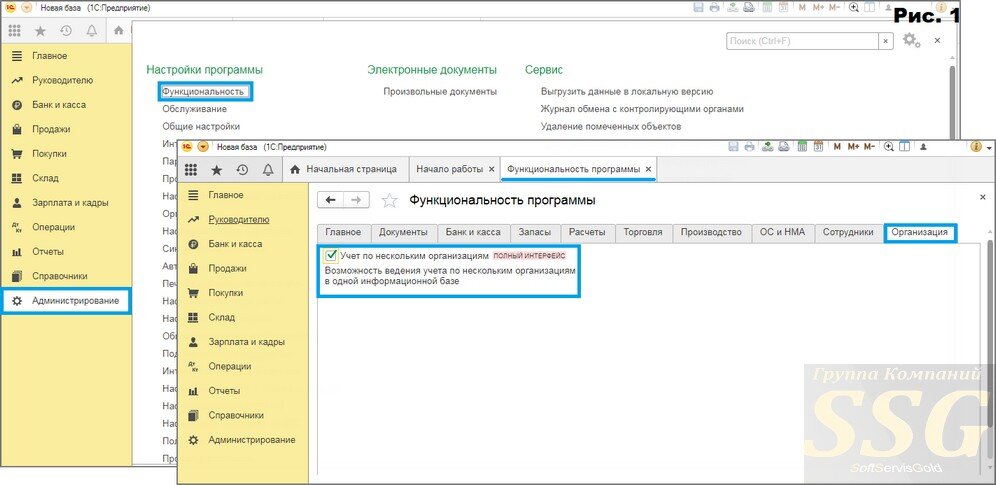
Task: Click the M+ button in front window toolbar
Action: [x=853, y=147]
